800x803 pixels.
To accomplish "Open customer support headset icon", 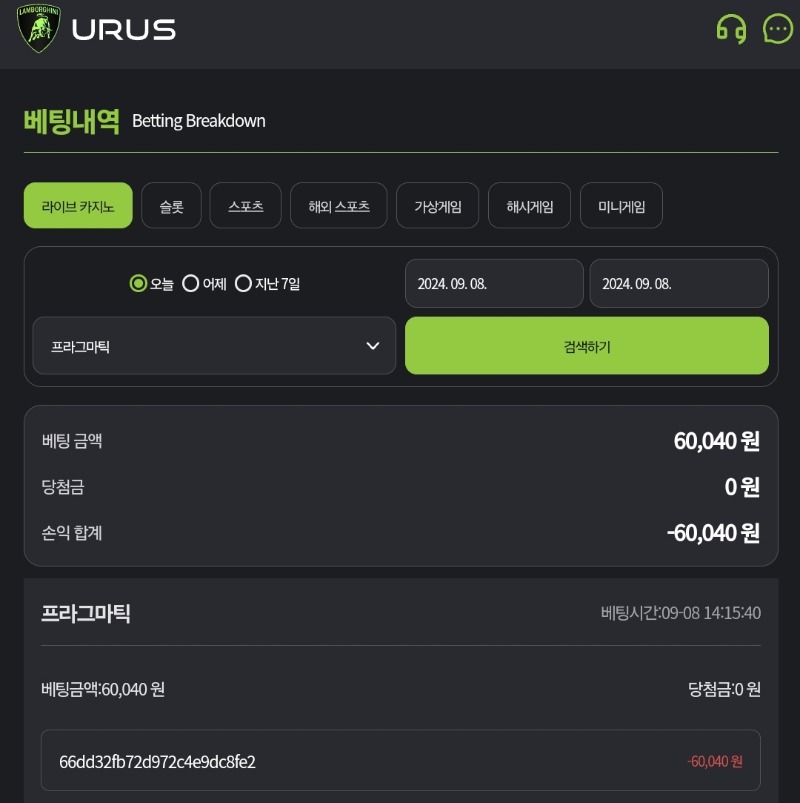I will (x=731, y=29).
